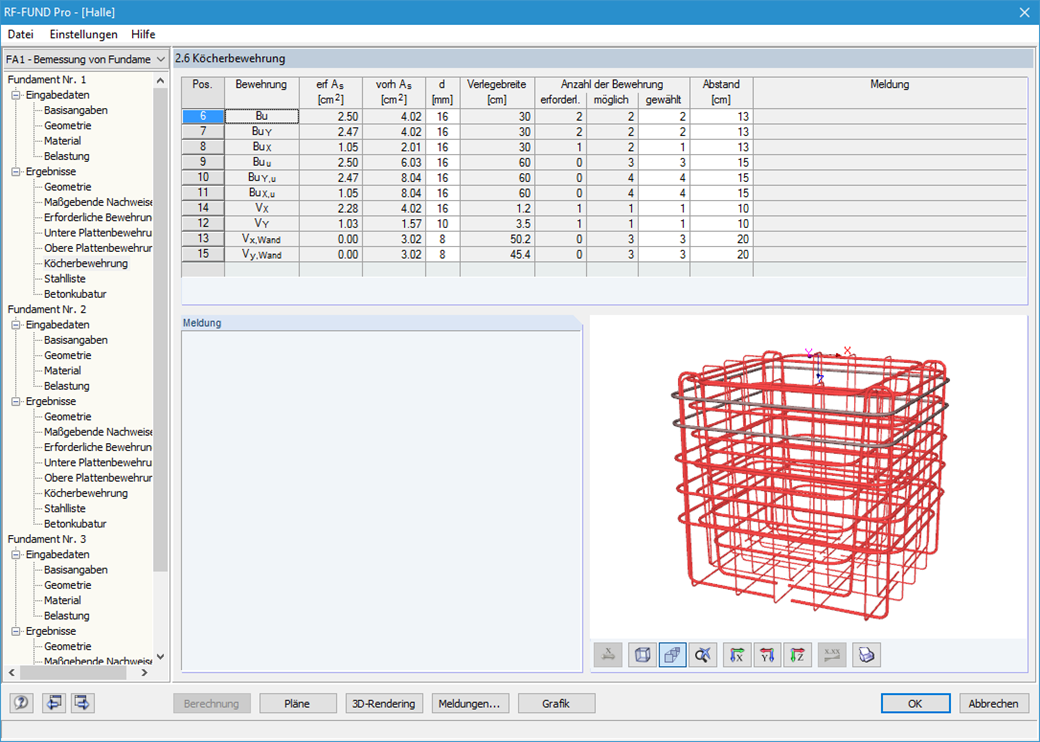Open the Meldungen... dialog

pyautogui.click(x=470, y=704)
